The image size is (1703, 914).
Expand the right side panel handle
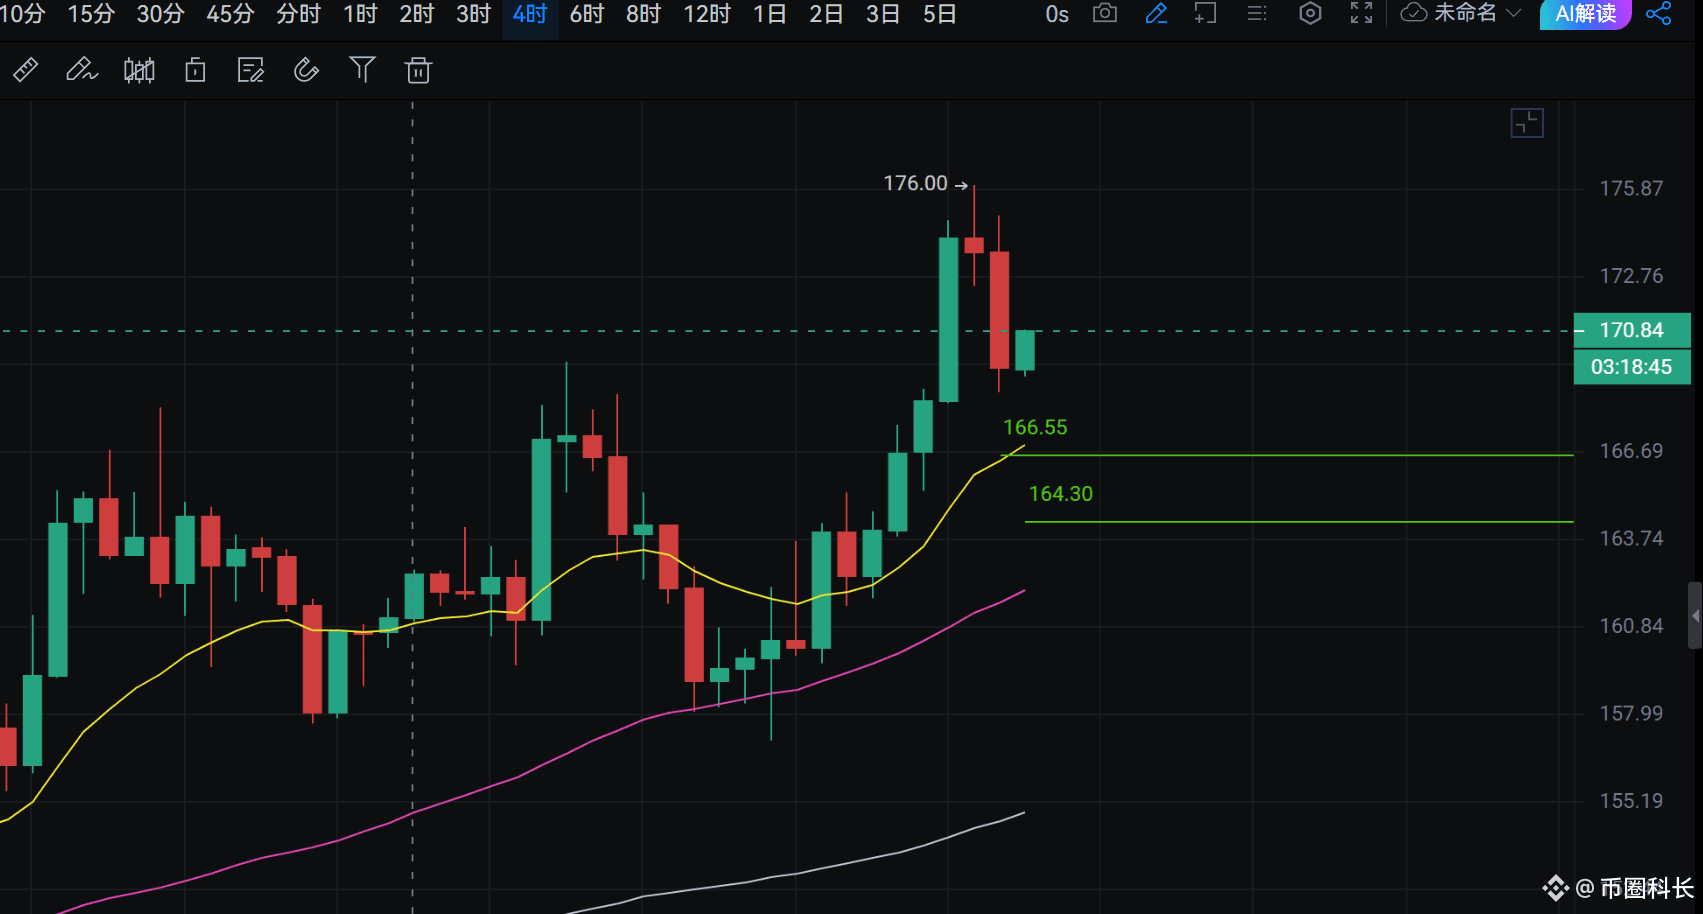click(x=1695, y=616)
